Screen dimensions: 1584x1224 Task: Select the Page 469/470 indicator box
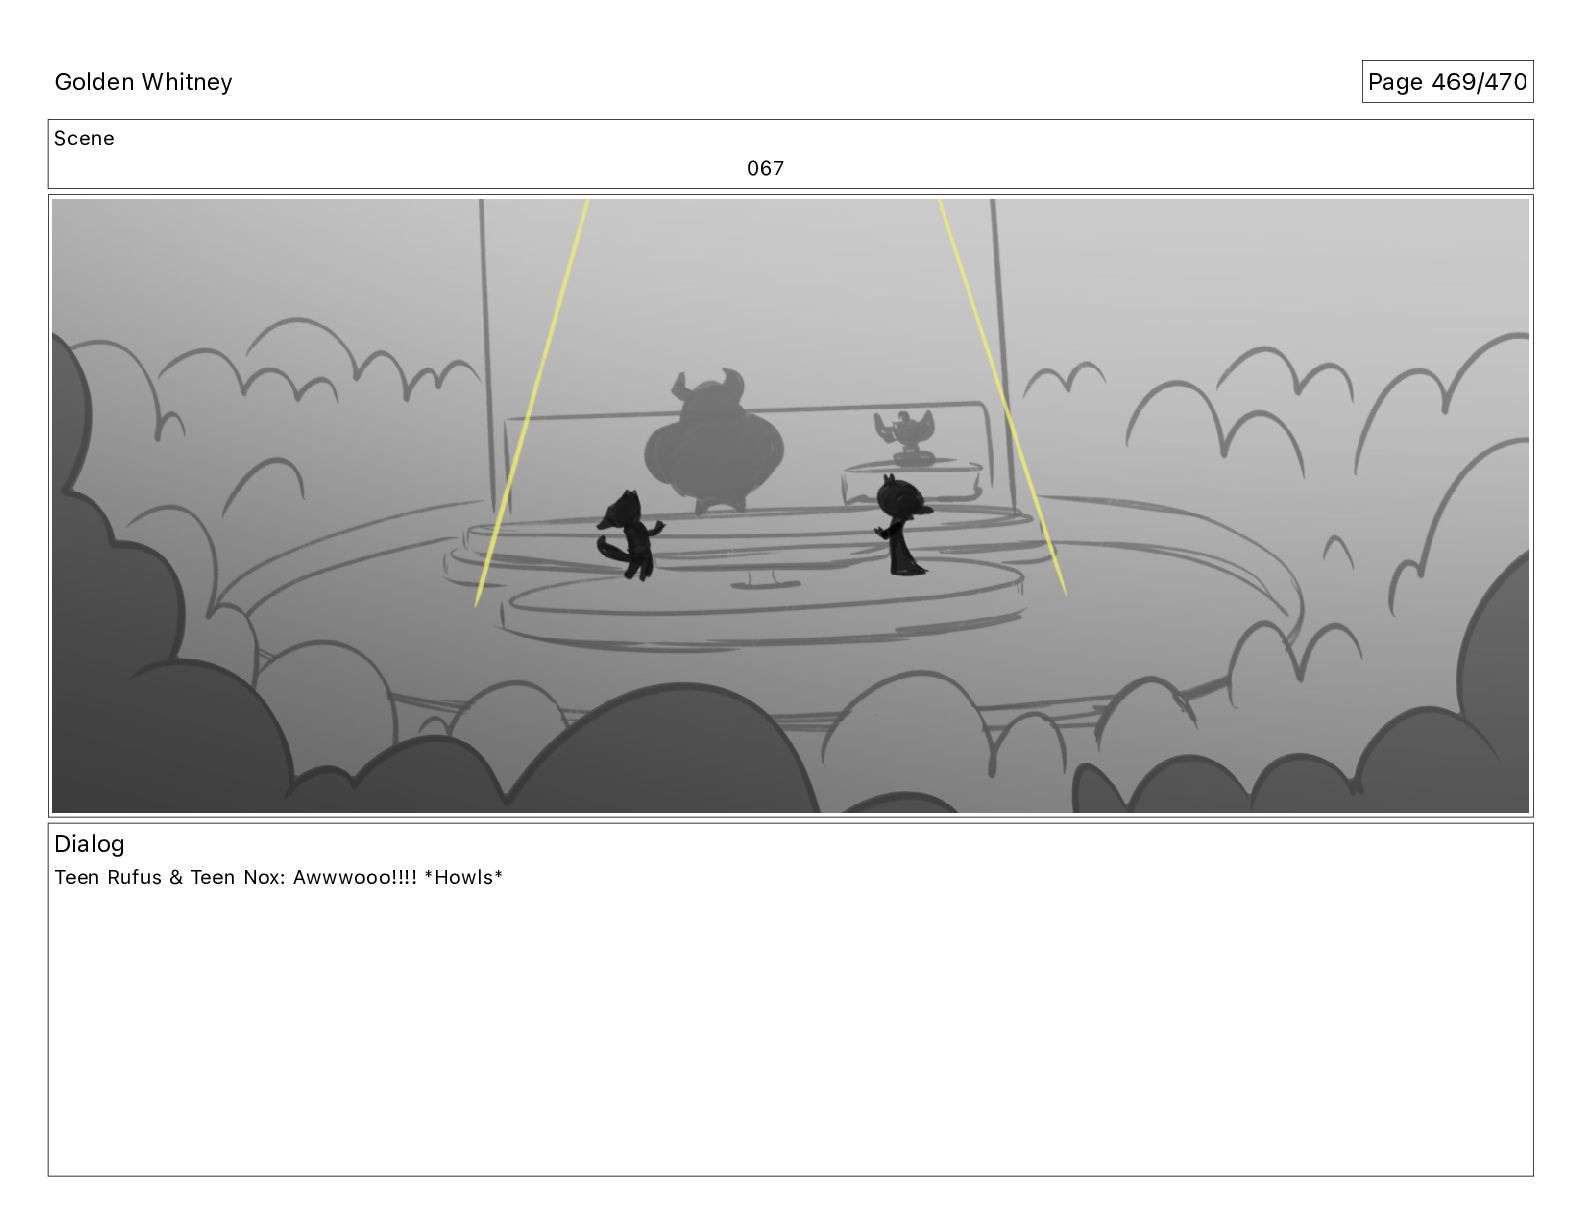pos(1447,82)
